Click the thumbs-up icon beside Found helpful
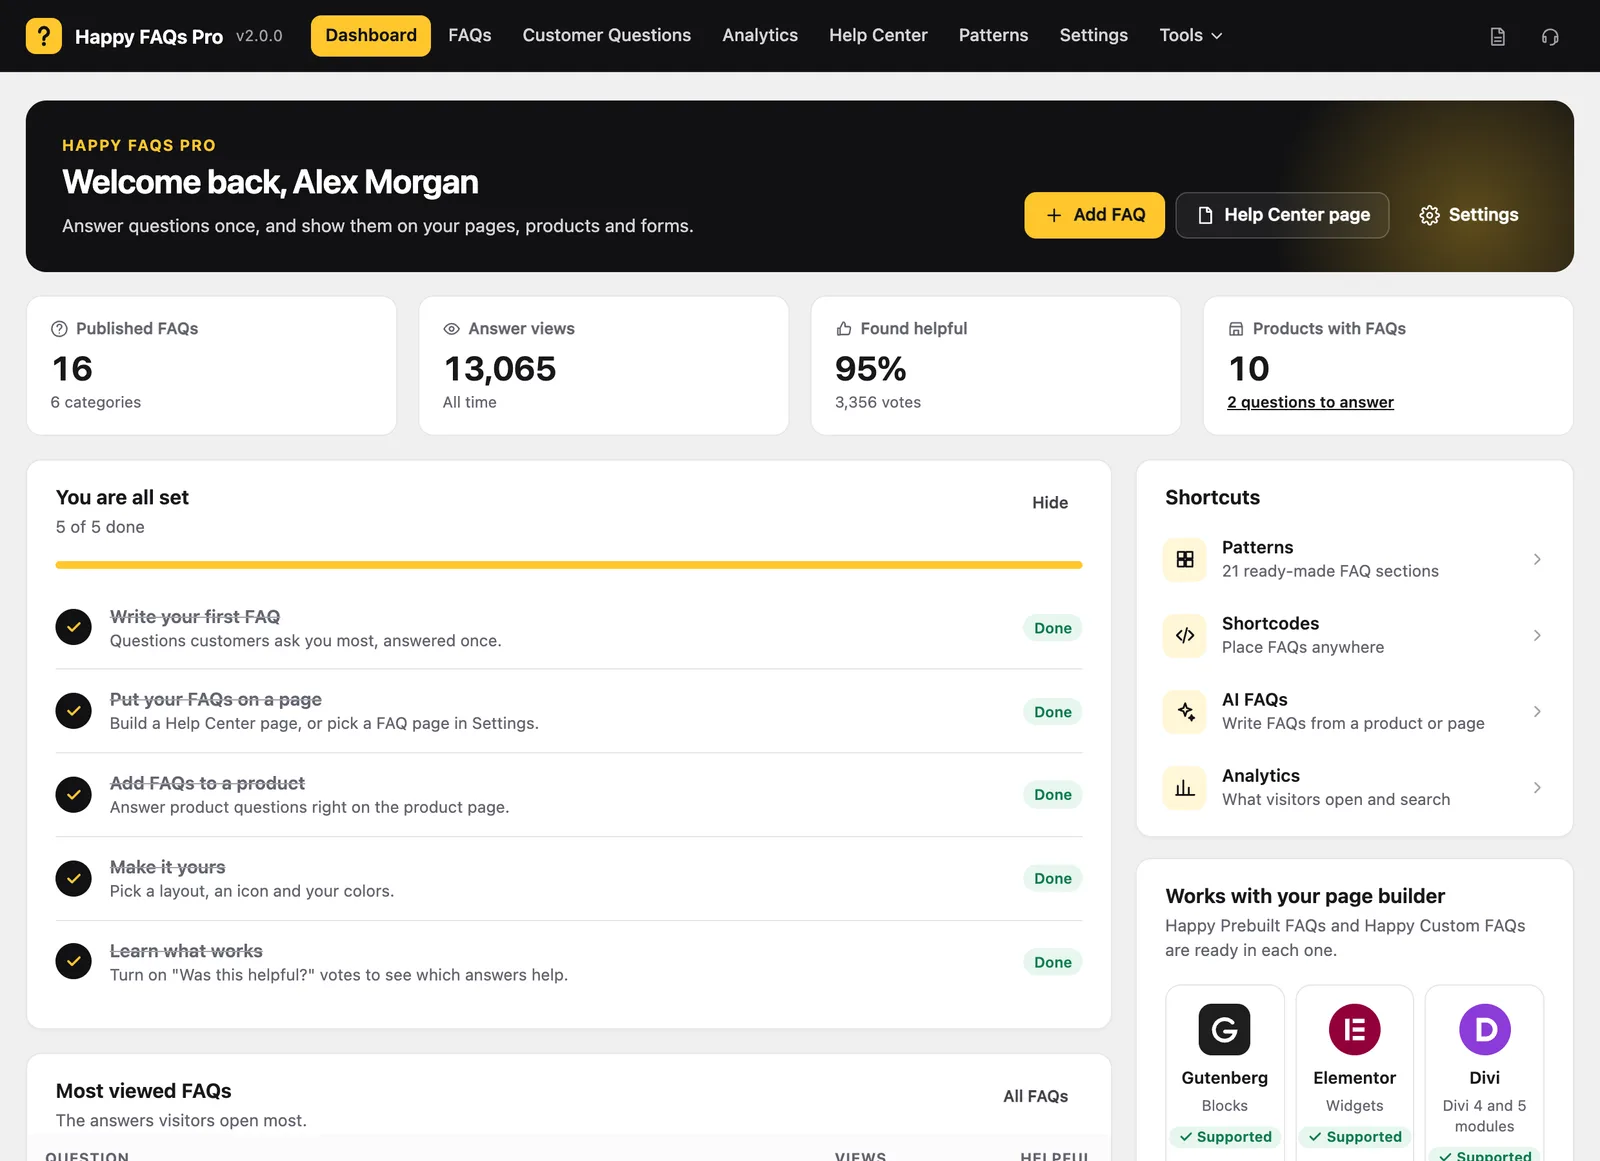Image resolution: width=1600 pixels, height=1161 pixels. point(843,329)
